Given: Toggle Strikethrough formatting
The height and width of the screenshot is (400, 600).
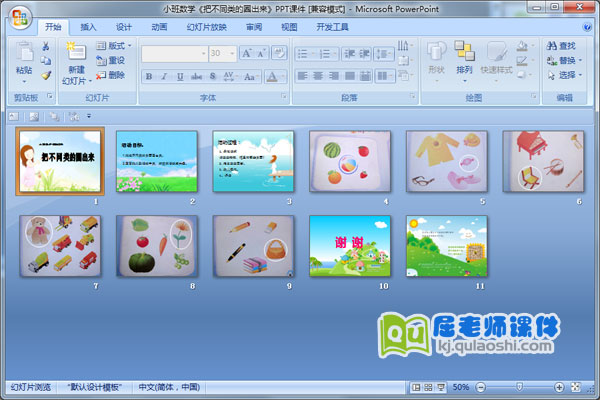Looking at the screenshot, I should pos(196,77).
